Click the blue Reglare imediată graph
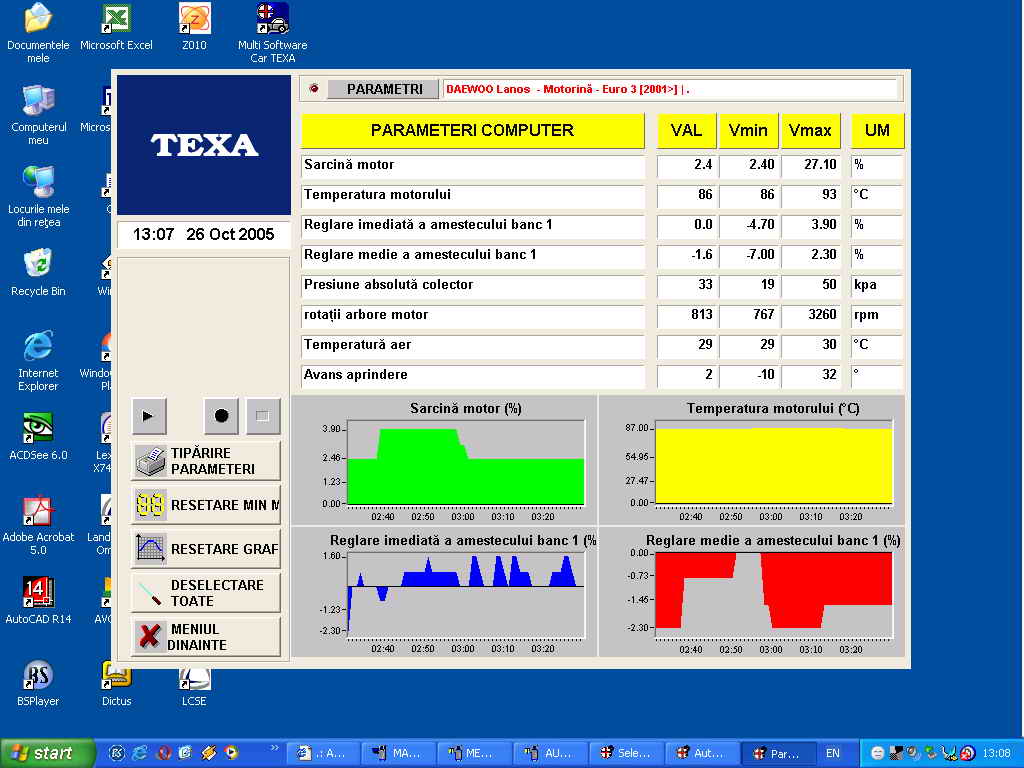Viewport: 1024px width, 768px height. click(466, 594)
